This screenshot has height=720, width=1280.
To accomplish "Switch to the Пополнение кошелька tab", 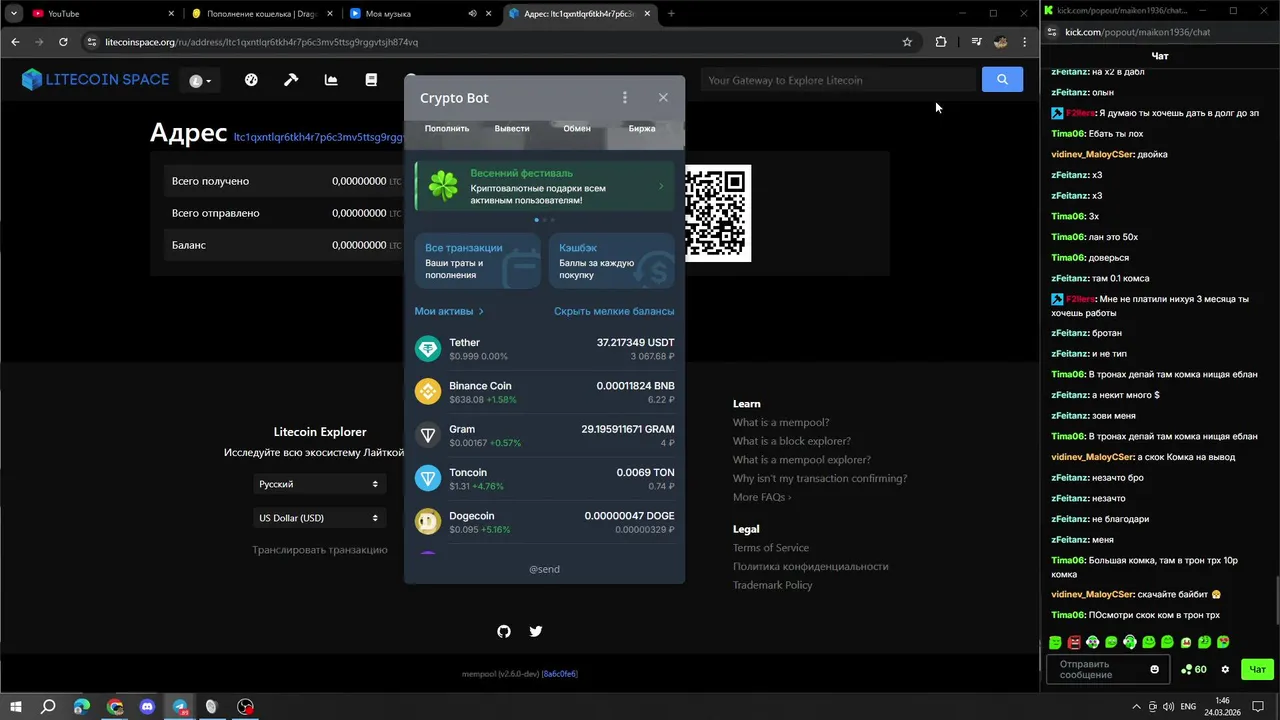I will tap(260, 14).
